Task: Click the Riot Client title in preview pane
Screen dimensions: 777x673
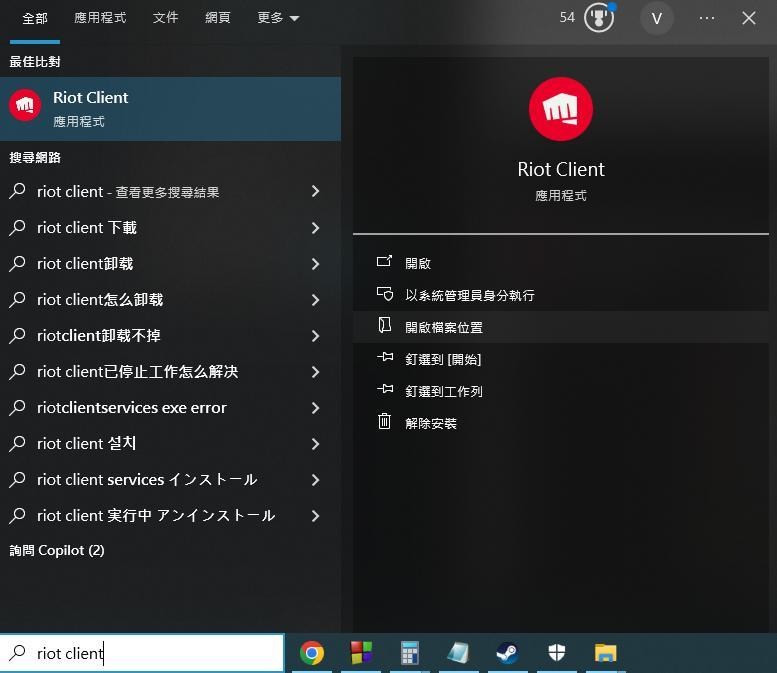Action: pos(560,169)
